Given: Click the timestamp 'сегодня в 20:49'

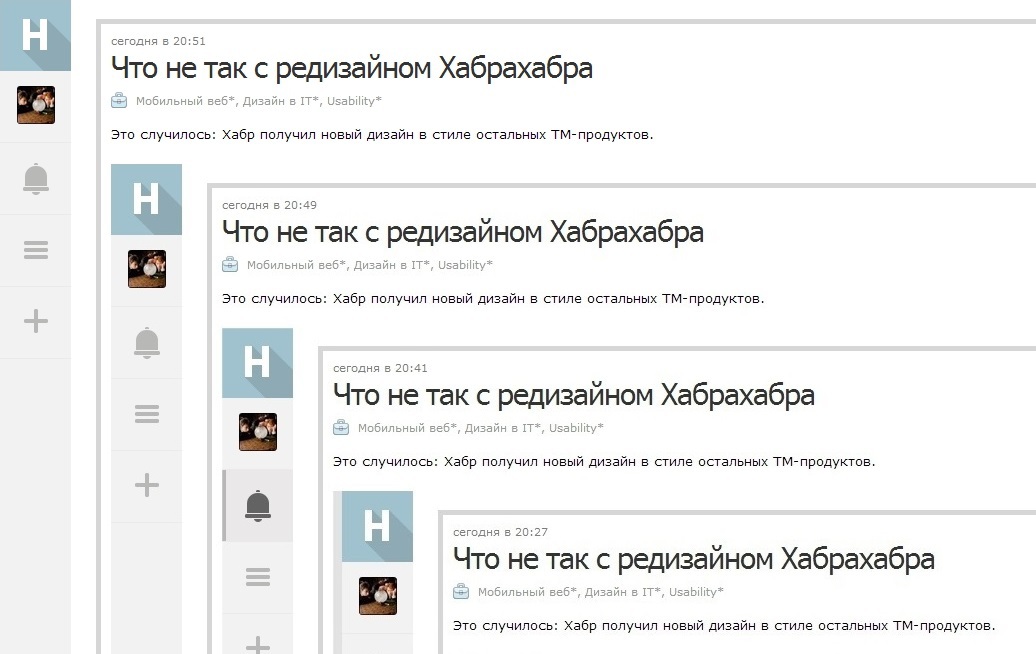Looking at the screenshot, I should pyautogui.click(x=269, y=205).
